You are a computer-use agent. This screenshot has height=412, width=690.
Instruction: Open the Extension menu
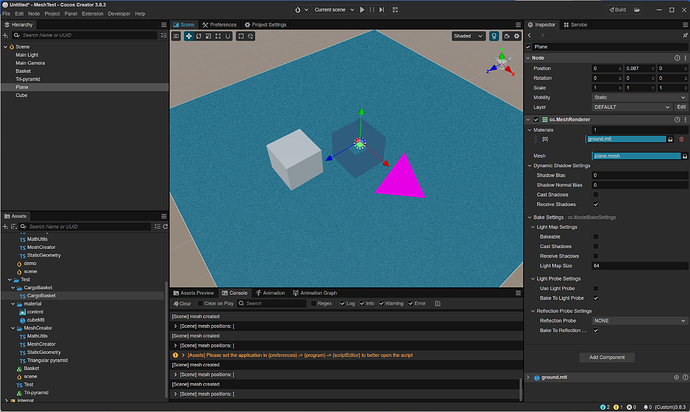point(92,14)
